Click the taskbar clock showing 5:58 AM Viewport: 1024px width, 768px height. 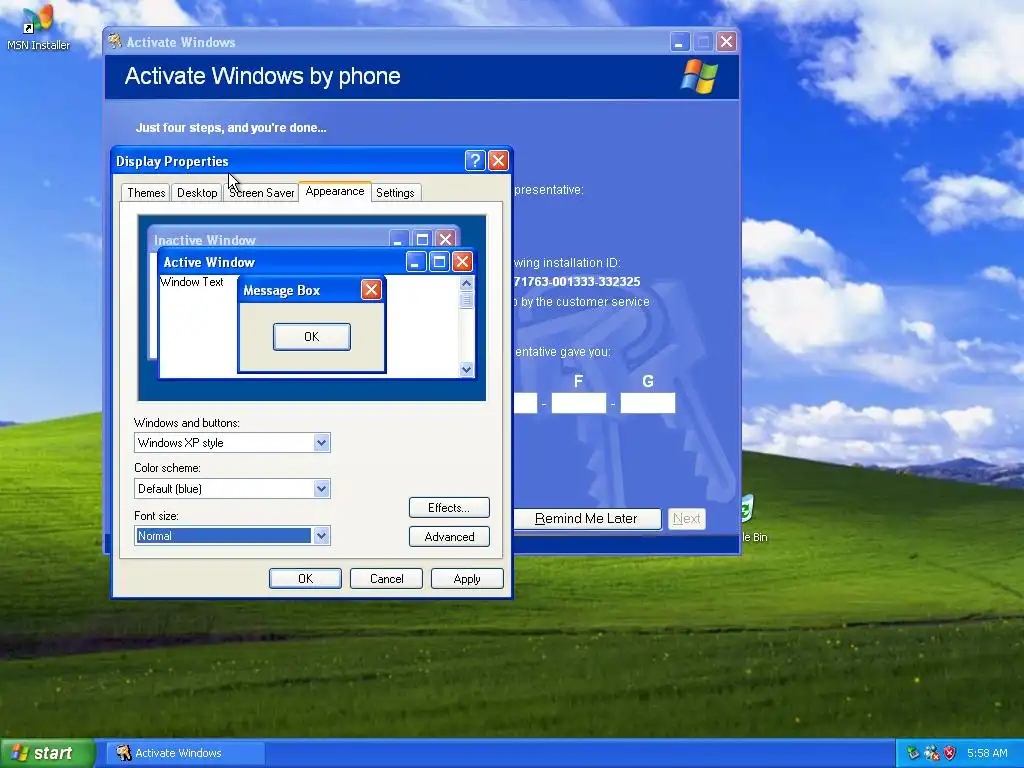[987, 753]
